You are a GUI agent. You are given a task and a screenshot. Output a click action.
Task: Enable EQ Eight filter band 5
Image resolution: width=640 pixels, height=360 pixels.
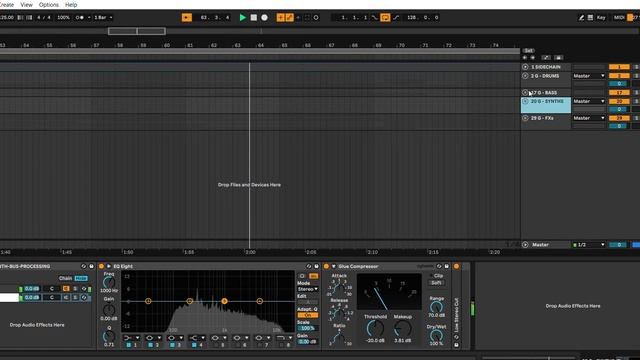click(216, 345)
